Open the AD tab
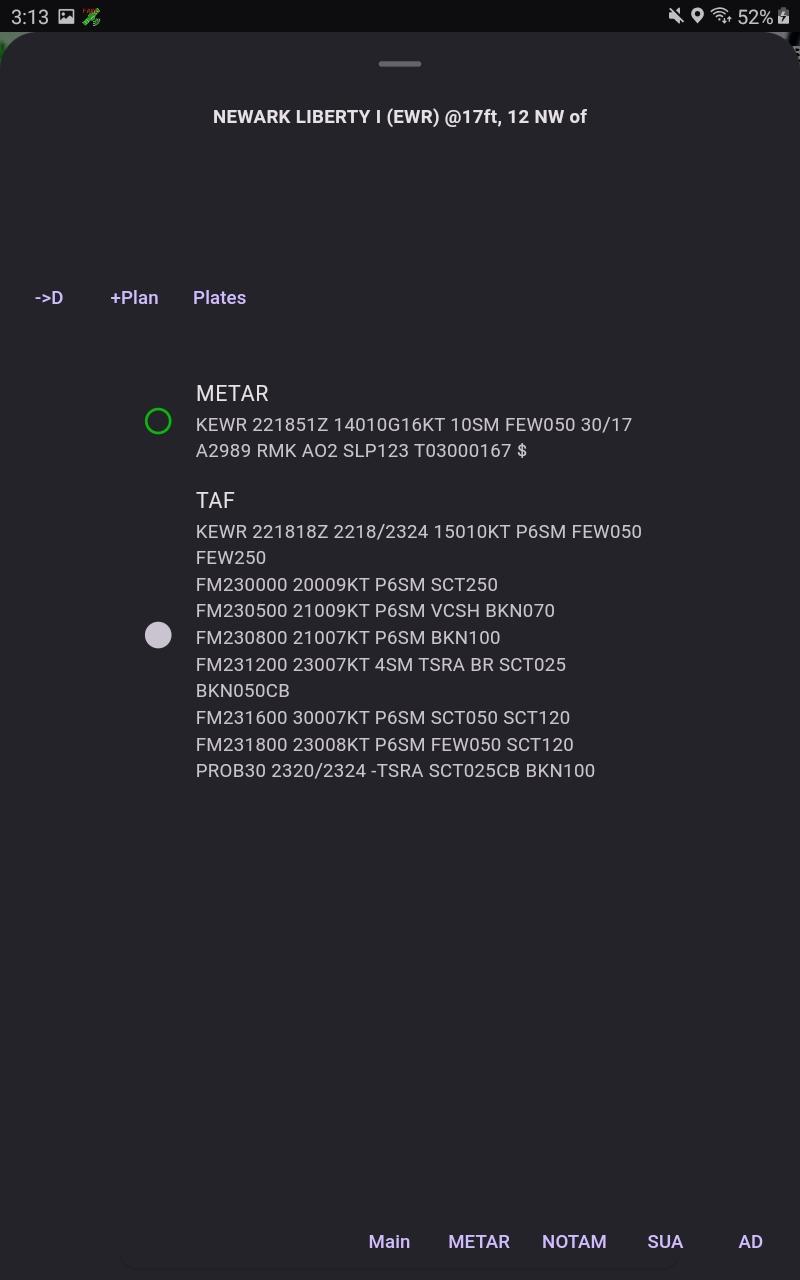Image resolution: width=800 pixels, height=1280 pixels. (x=750, y=1241)
